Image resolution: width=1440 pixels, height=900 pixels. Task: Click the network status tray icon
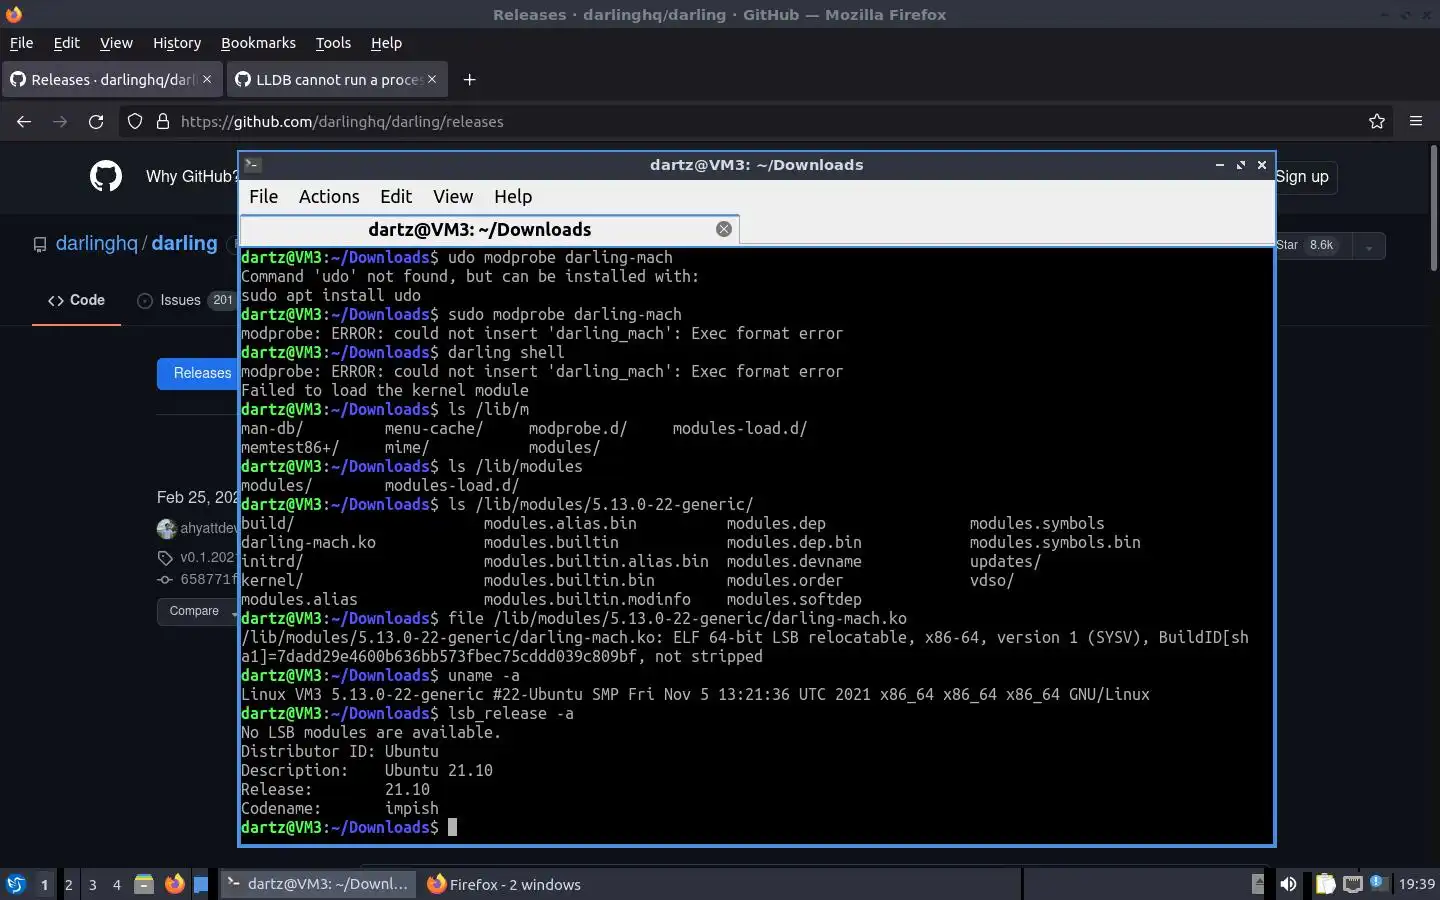[x=1352, y=884]
